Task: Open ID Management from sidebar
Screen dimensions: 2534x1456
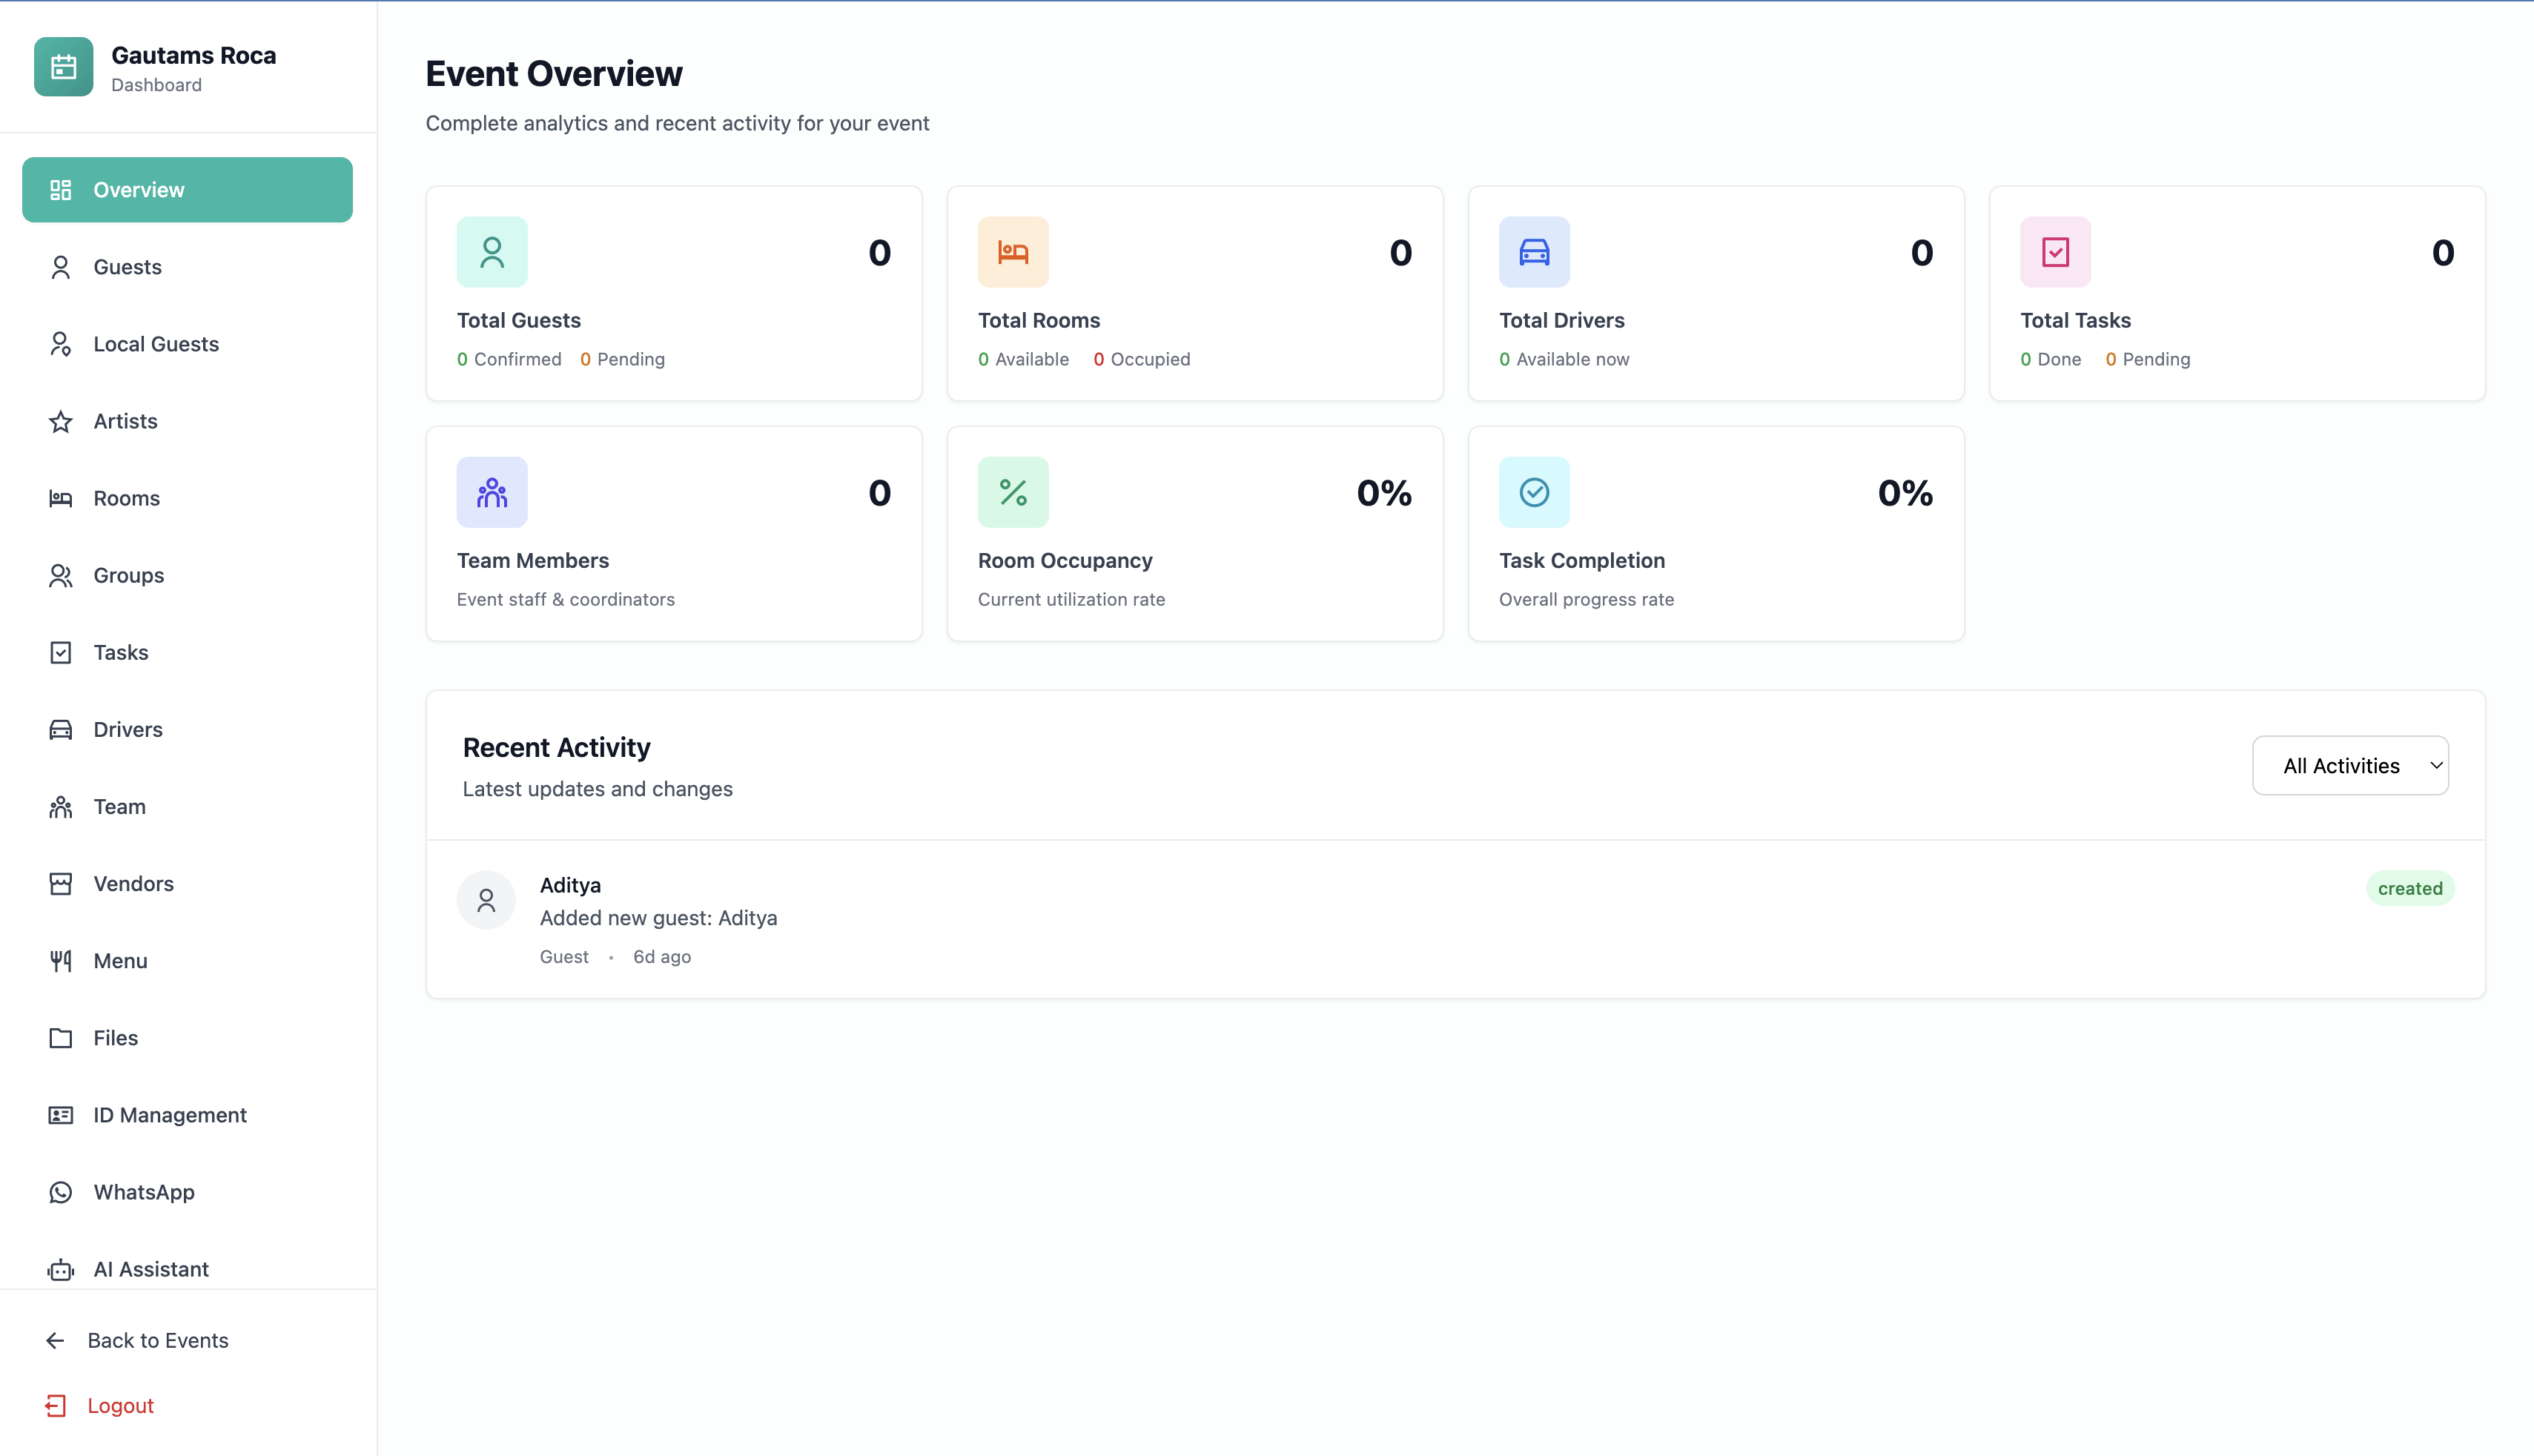Action: (x=170, y=1115)
